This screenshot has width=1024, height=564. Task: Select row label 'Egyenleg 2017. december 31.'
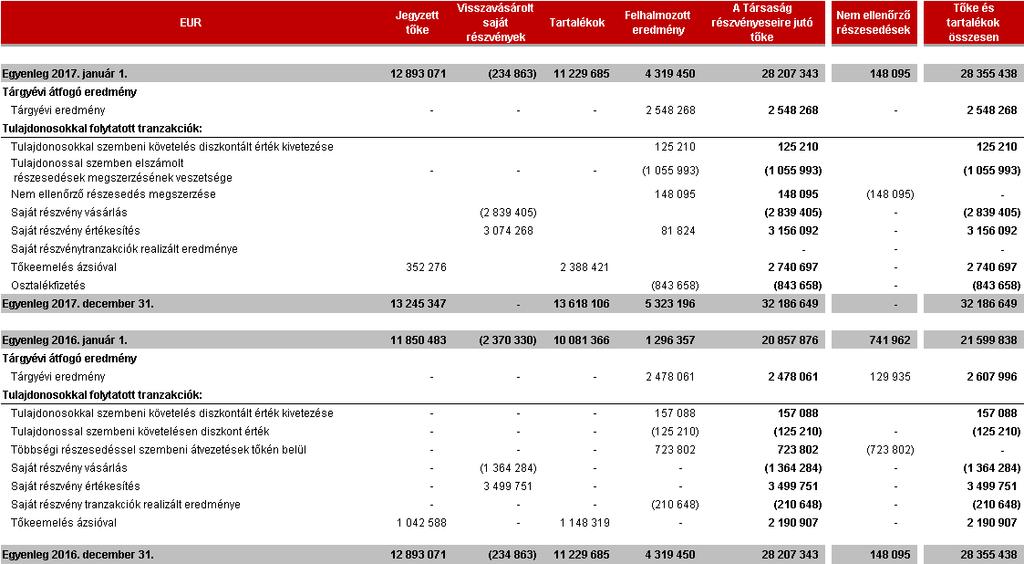78,304
